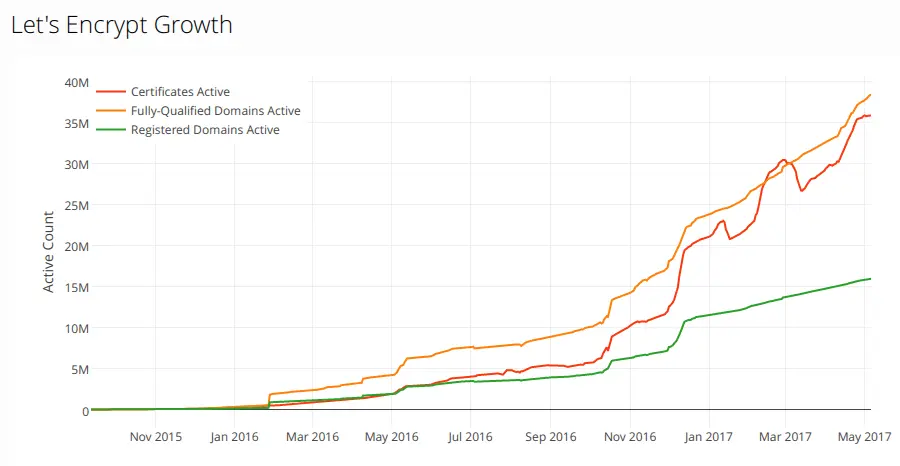This screenshot has height=466, width=900.
Task: Click the 30M y-axis tick label
Action: (77, 165)
